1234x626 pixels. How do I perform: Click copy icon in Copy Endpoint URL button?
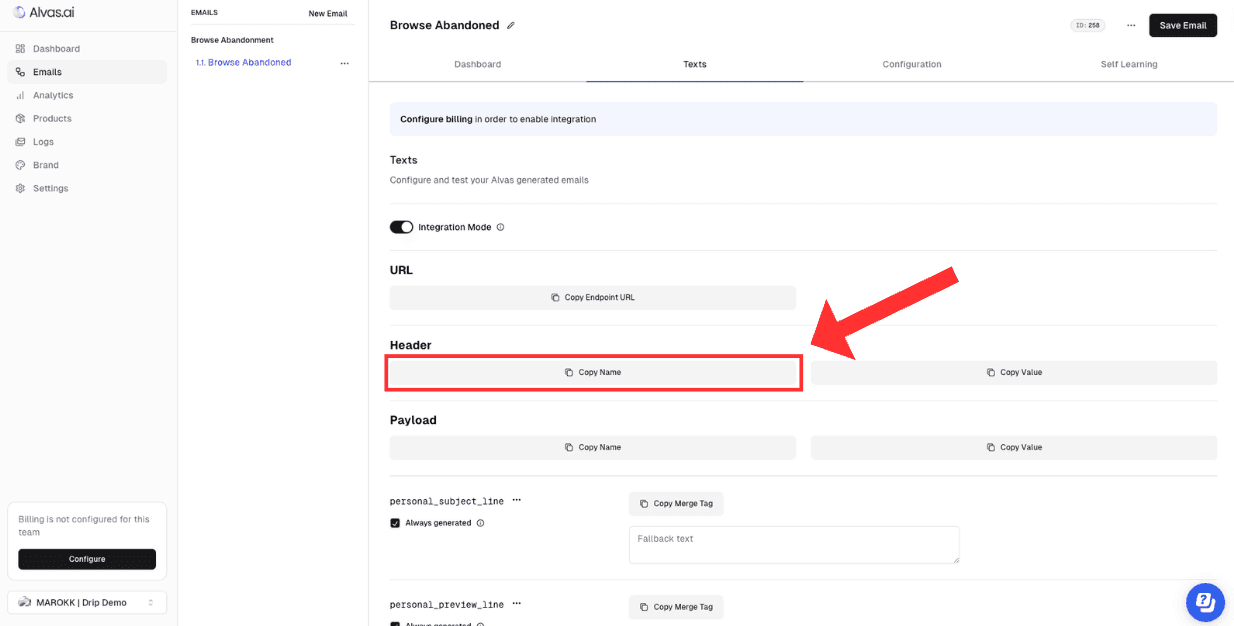[x=555, y=298]
